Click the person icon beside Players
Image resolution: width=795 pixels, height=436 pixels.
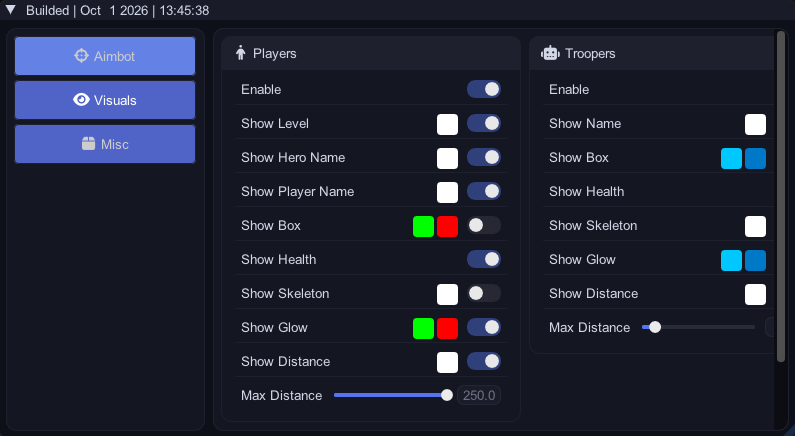(x=241, y=53)
